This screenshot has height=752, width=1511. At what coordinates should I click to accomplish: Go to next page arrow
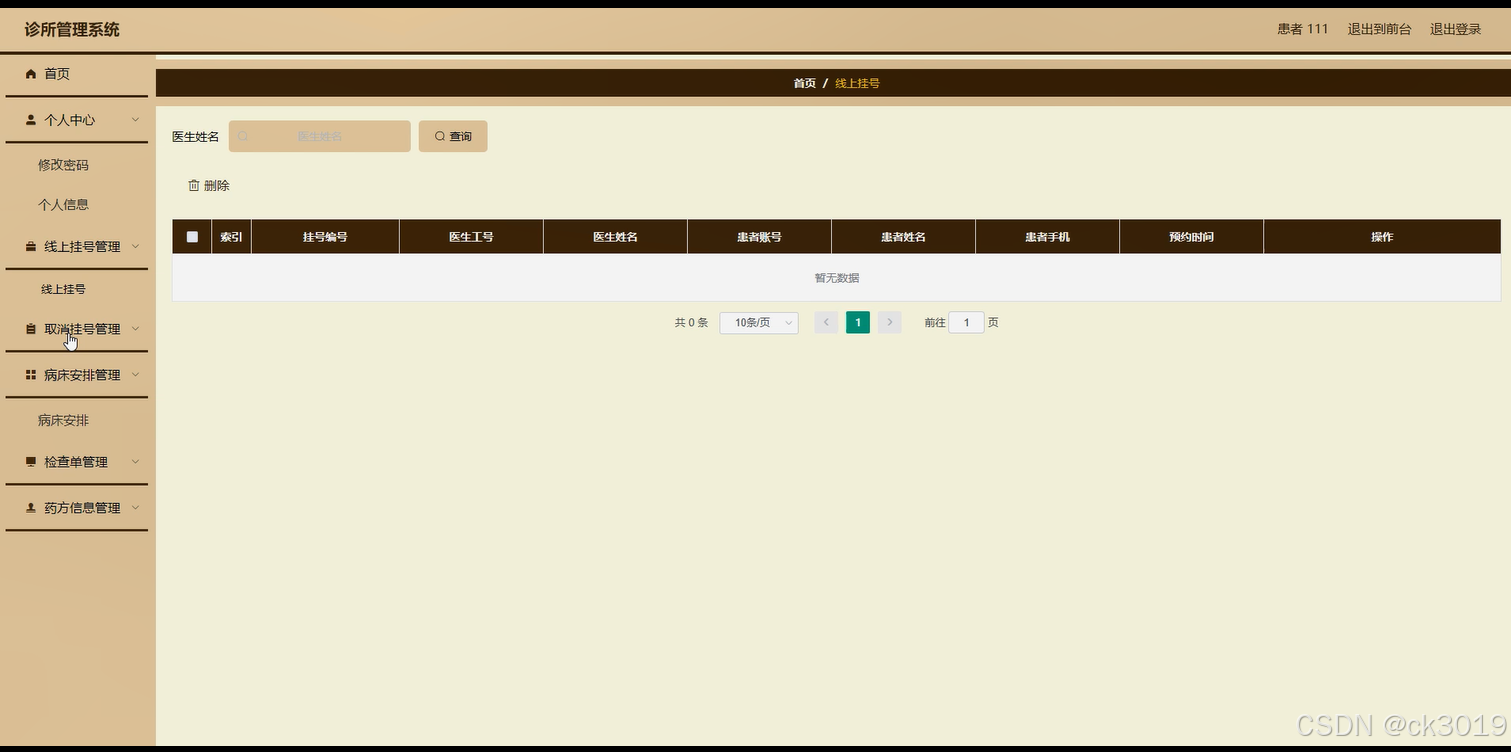[x=890, y=322]
